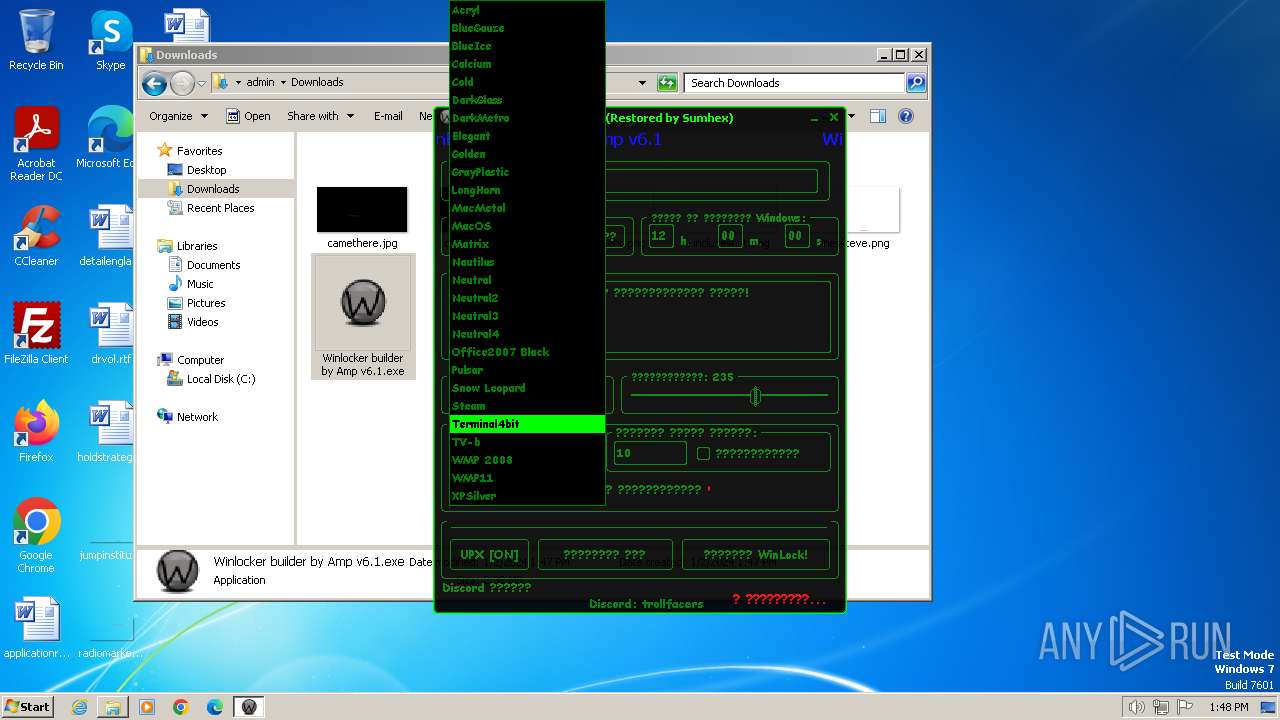1280x720 pixels.
Task: Choose the Steam skin entry
Action: tap(527, 406)
